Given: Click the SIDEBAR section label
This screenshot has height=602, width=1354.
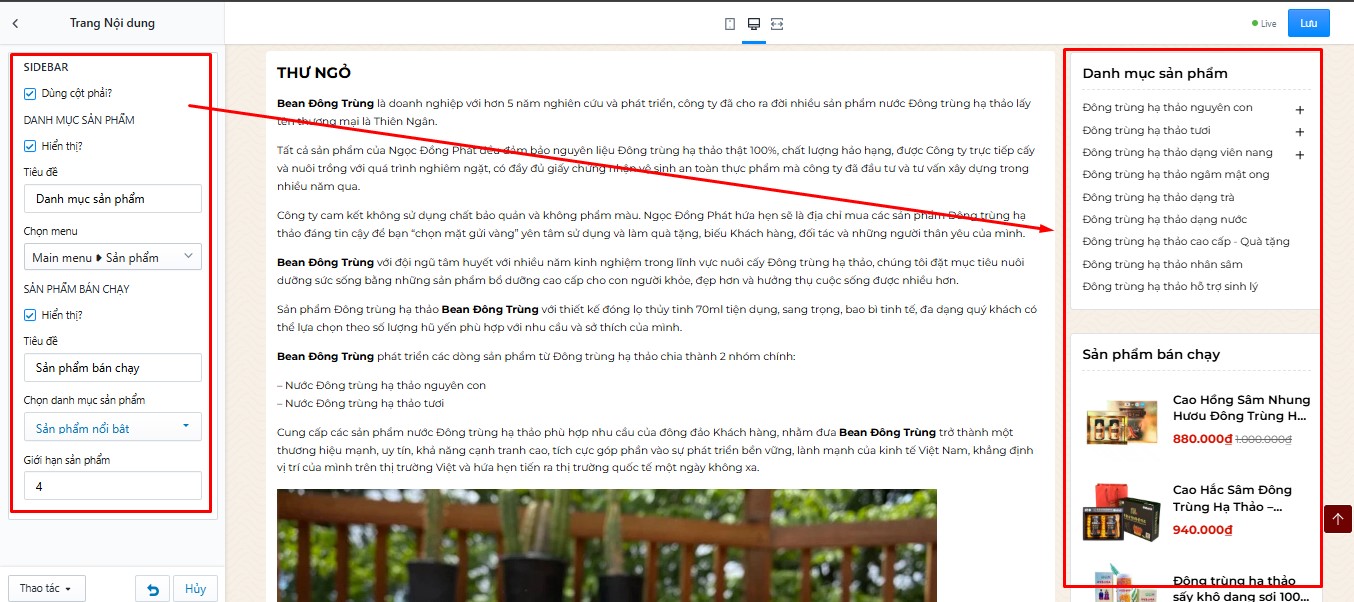Looking at the screenshot, I should (x=46, y=66).
